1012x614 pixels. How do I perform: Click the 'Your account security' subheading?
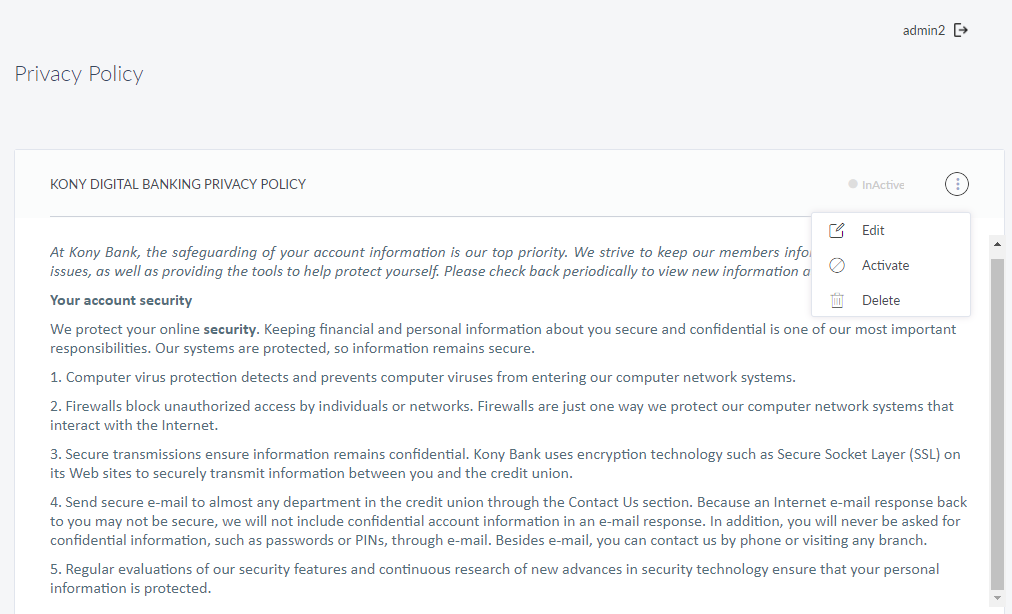point(121,300)
